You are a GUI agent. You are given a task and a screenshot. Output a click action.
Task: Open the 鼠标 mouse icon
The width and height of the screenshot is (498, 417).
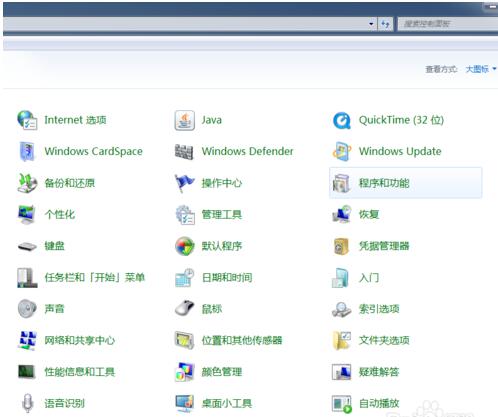pyautogui.click(x=185, y=308)
